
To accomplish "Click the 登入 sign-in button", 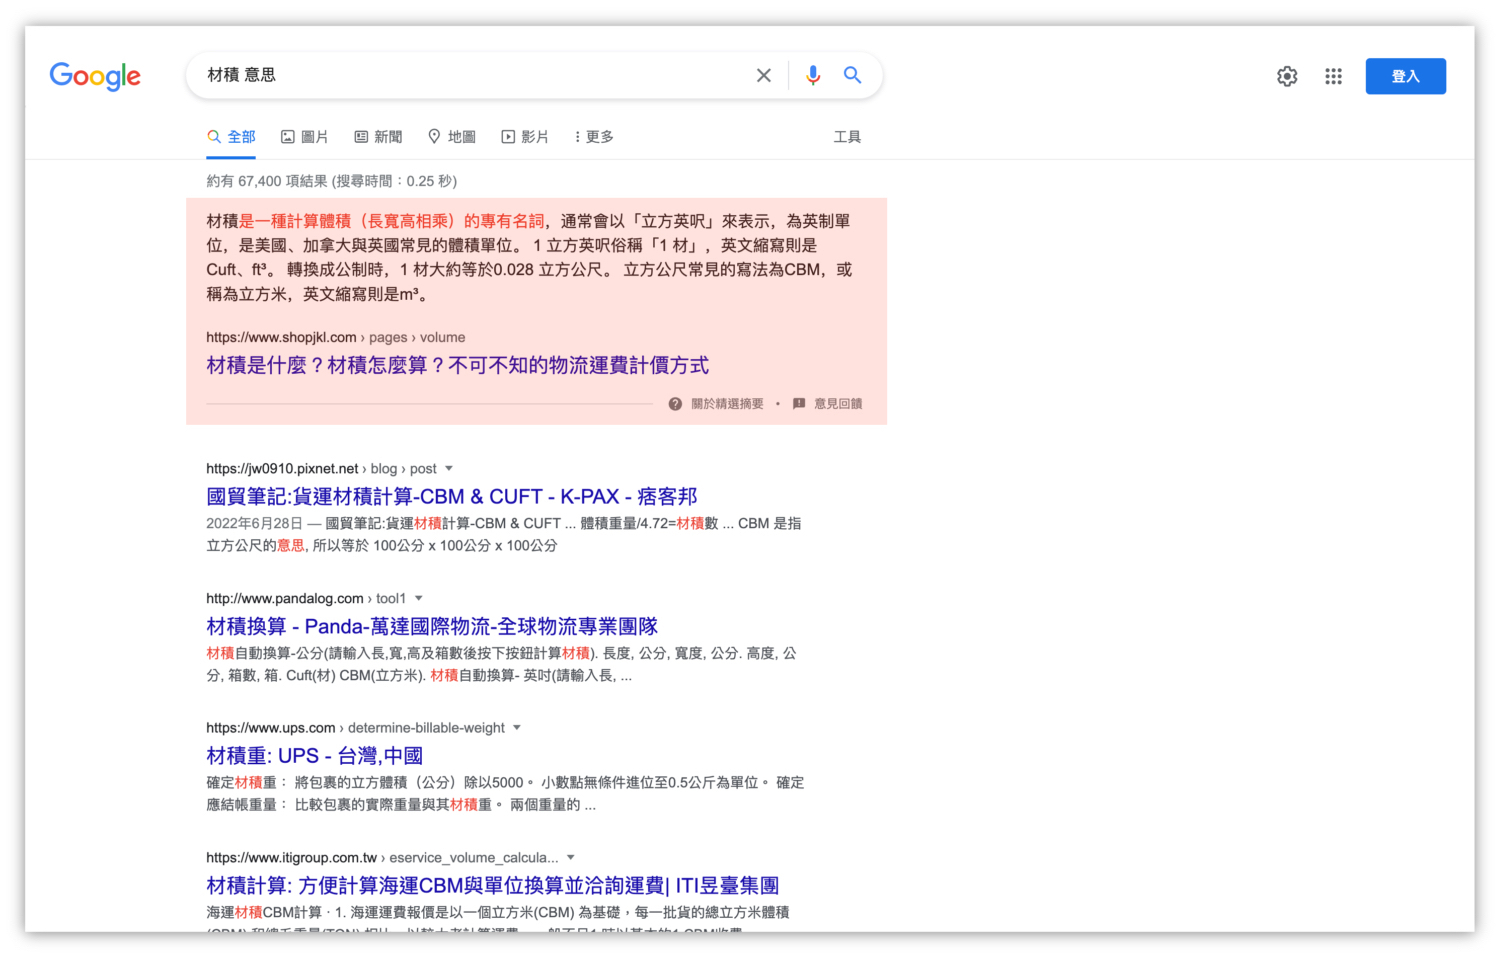I will (1405, 75).
